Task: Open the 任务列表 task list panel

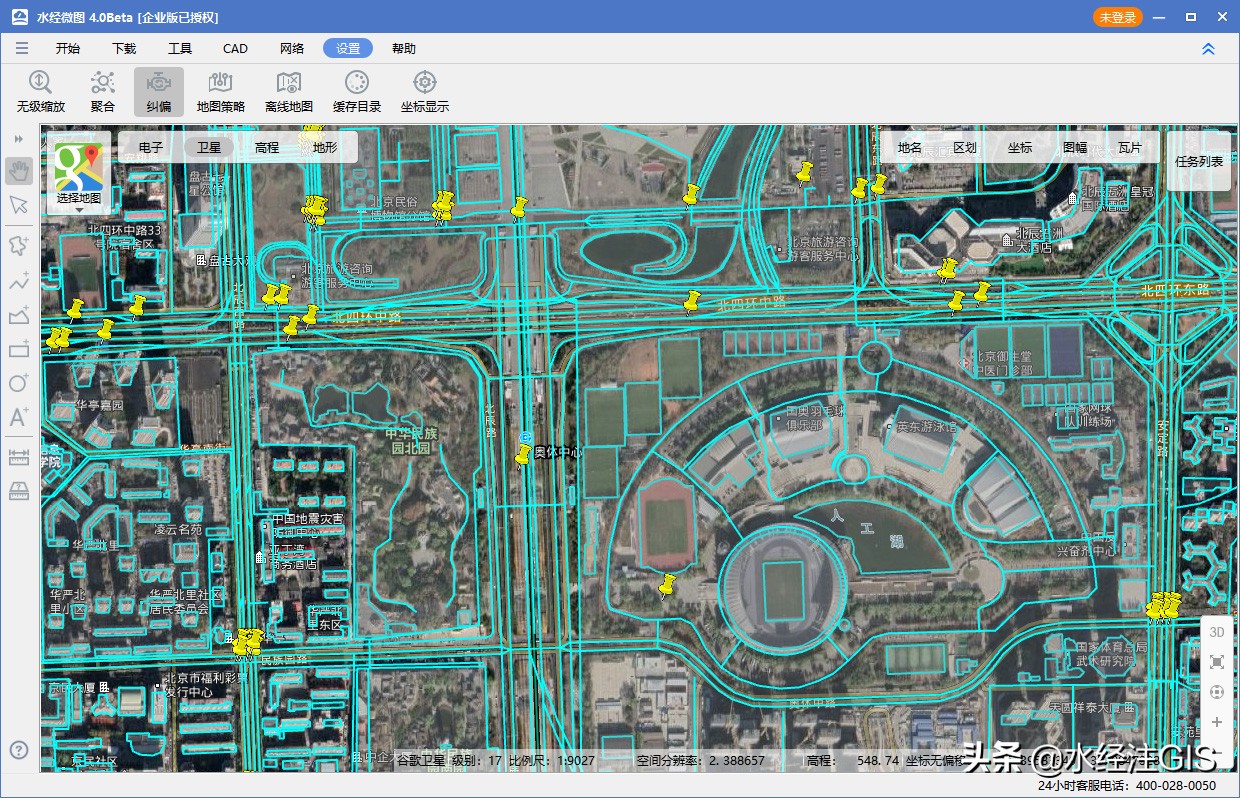Action: pos(1199,160)
